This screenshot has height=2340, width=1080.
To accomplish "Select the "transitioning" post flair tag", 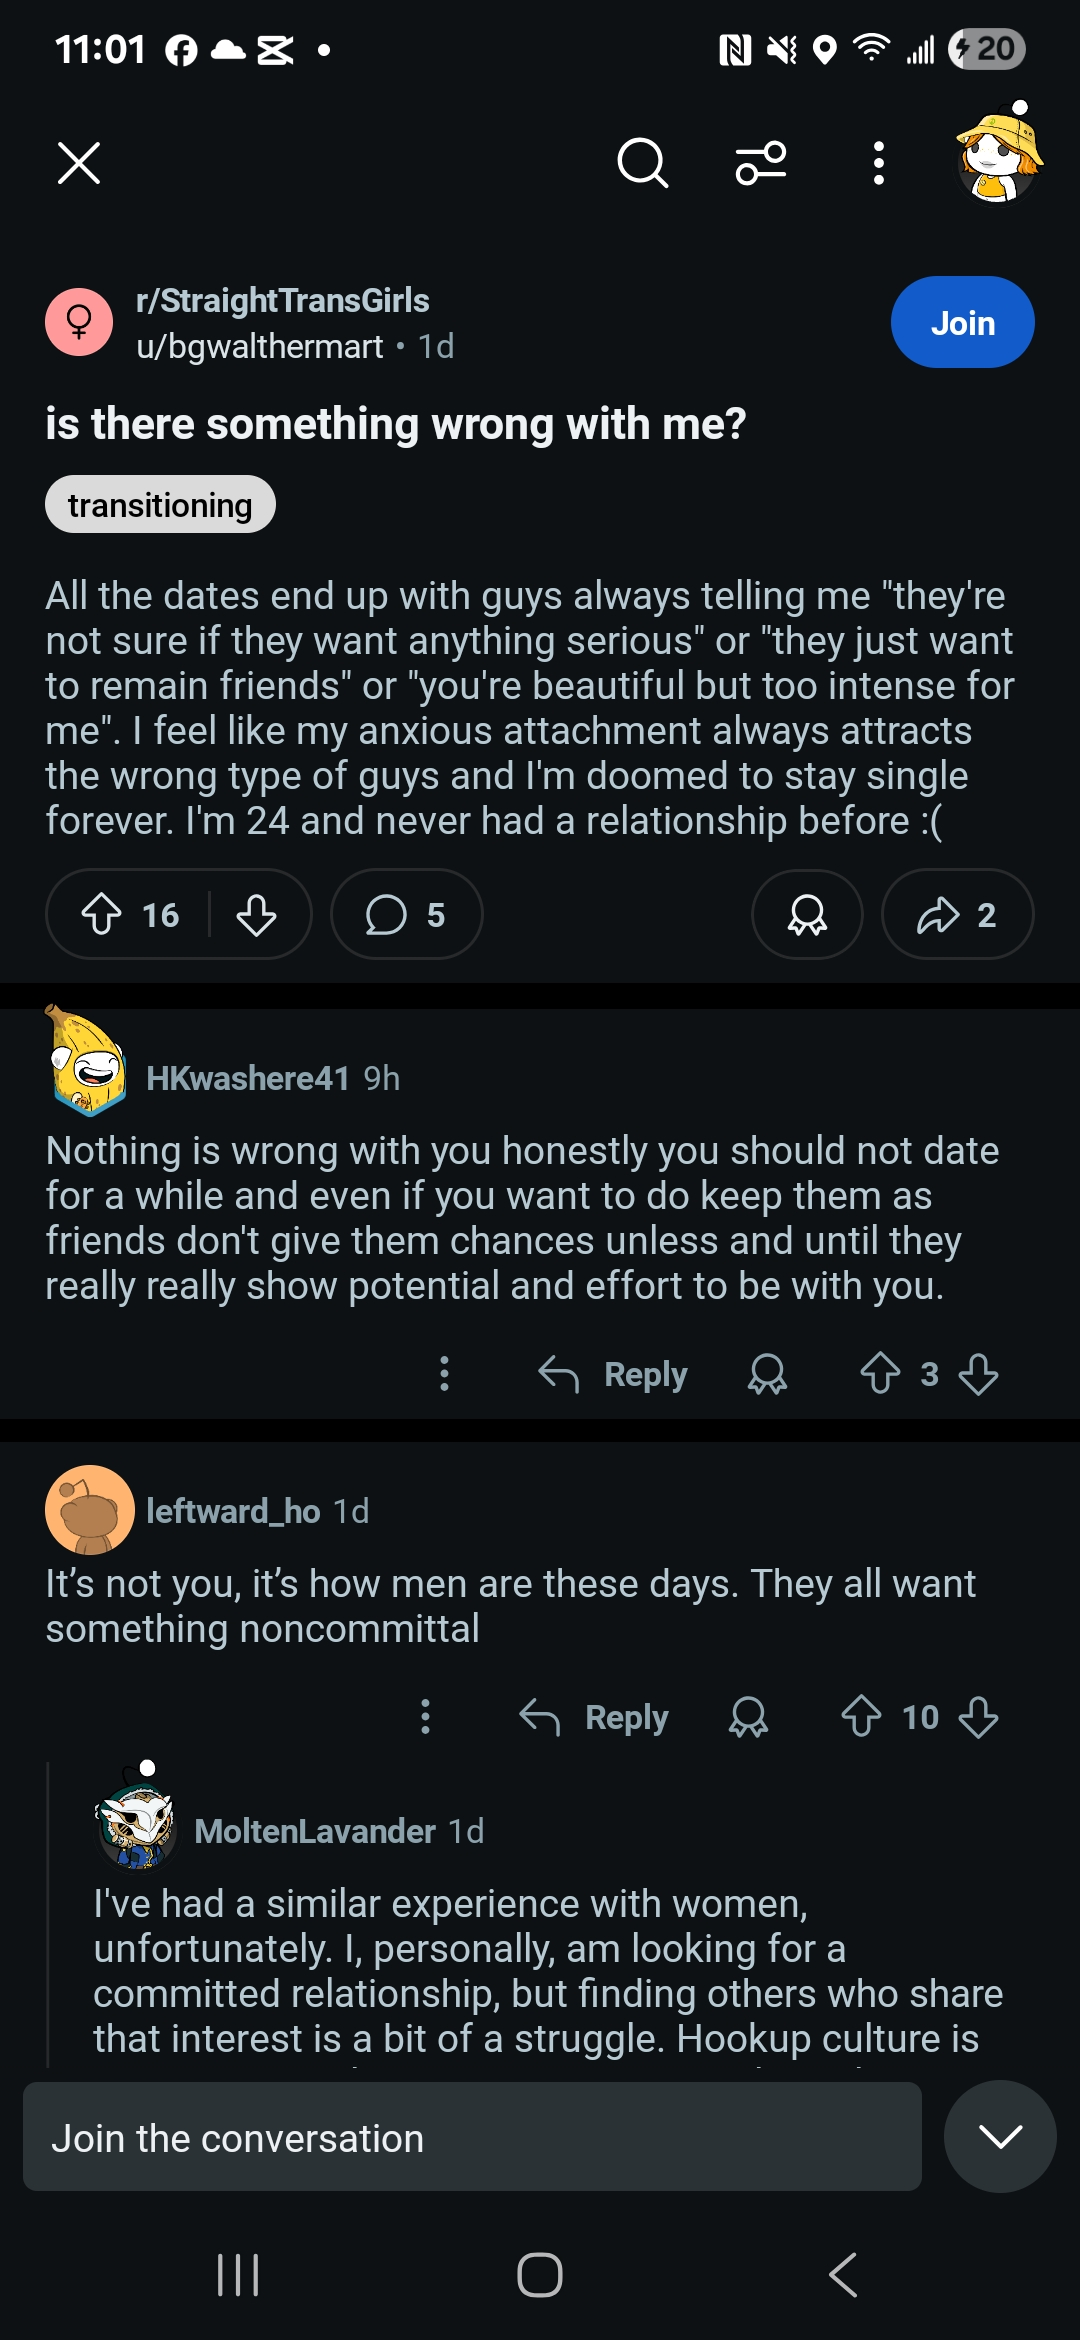I will tap(160, 505).
